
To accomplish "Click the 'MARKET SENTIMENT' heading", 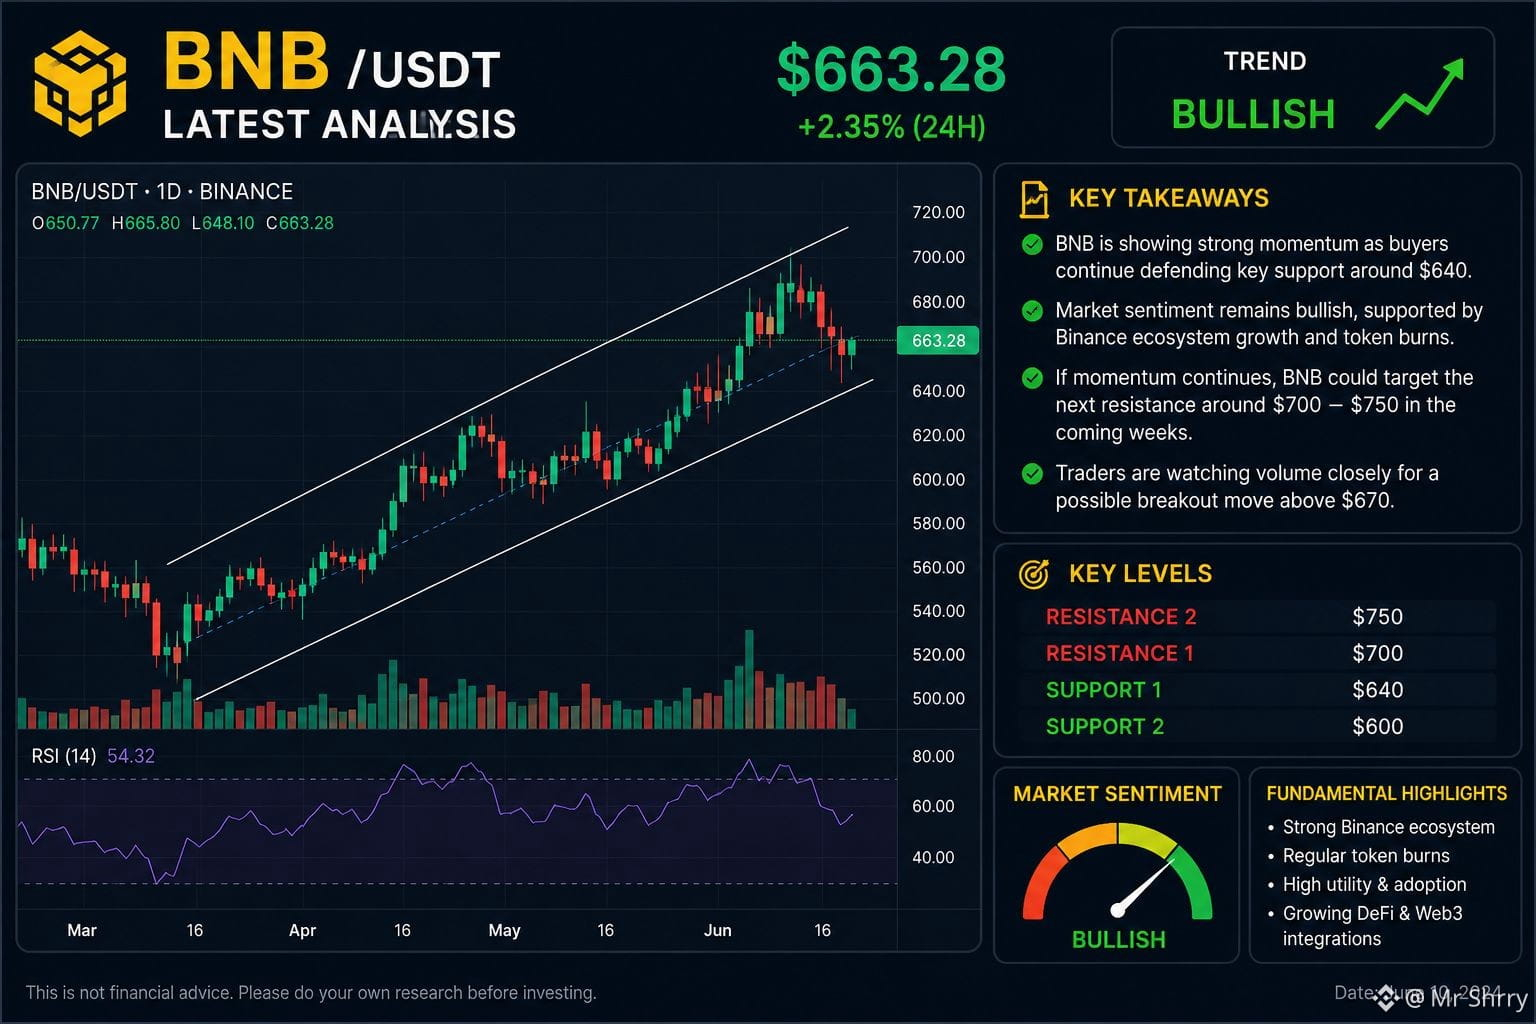I will coord(1117,794).
